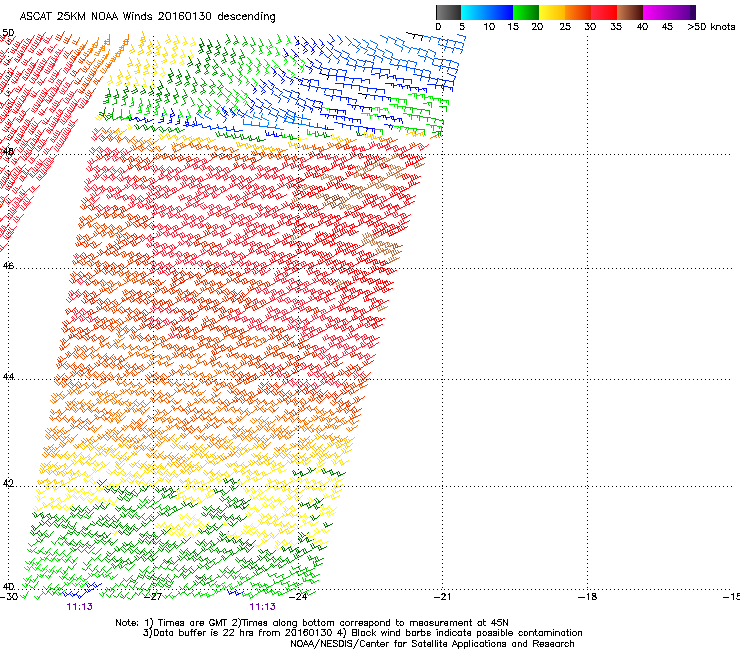Click the longitude label '-30'
Viewport: 740px width, 650px height.
pos(9,597)
